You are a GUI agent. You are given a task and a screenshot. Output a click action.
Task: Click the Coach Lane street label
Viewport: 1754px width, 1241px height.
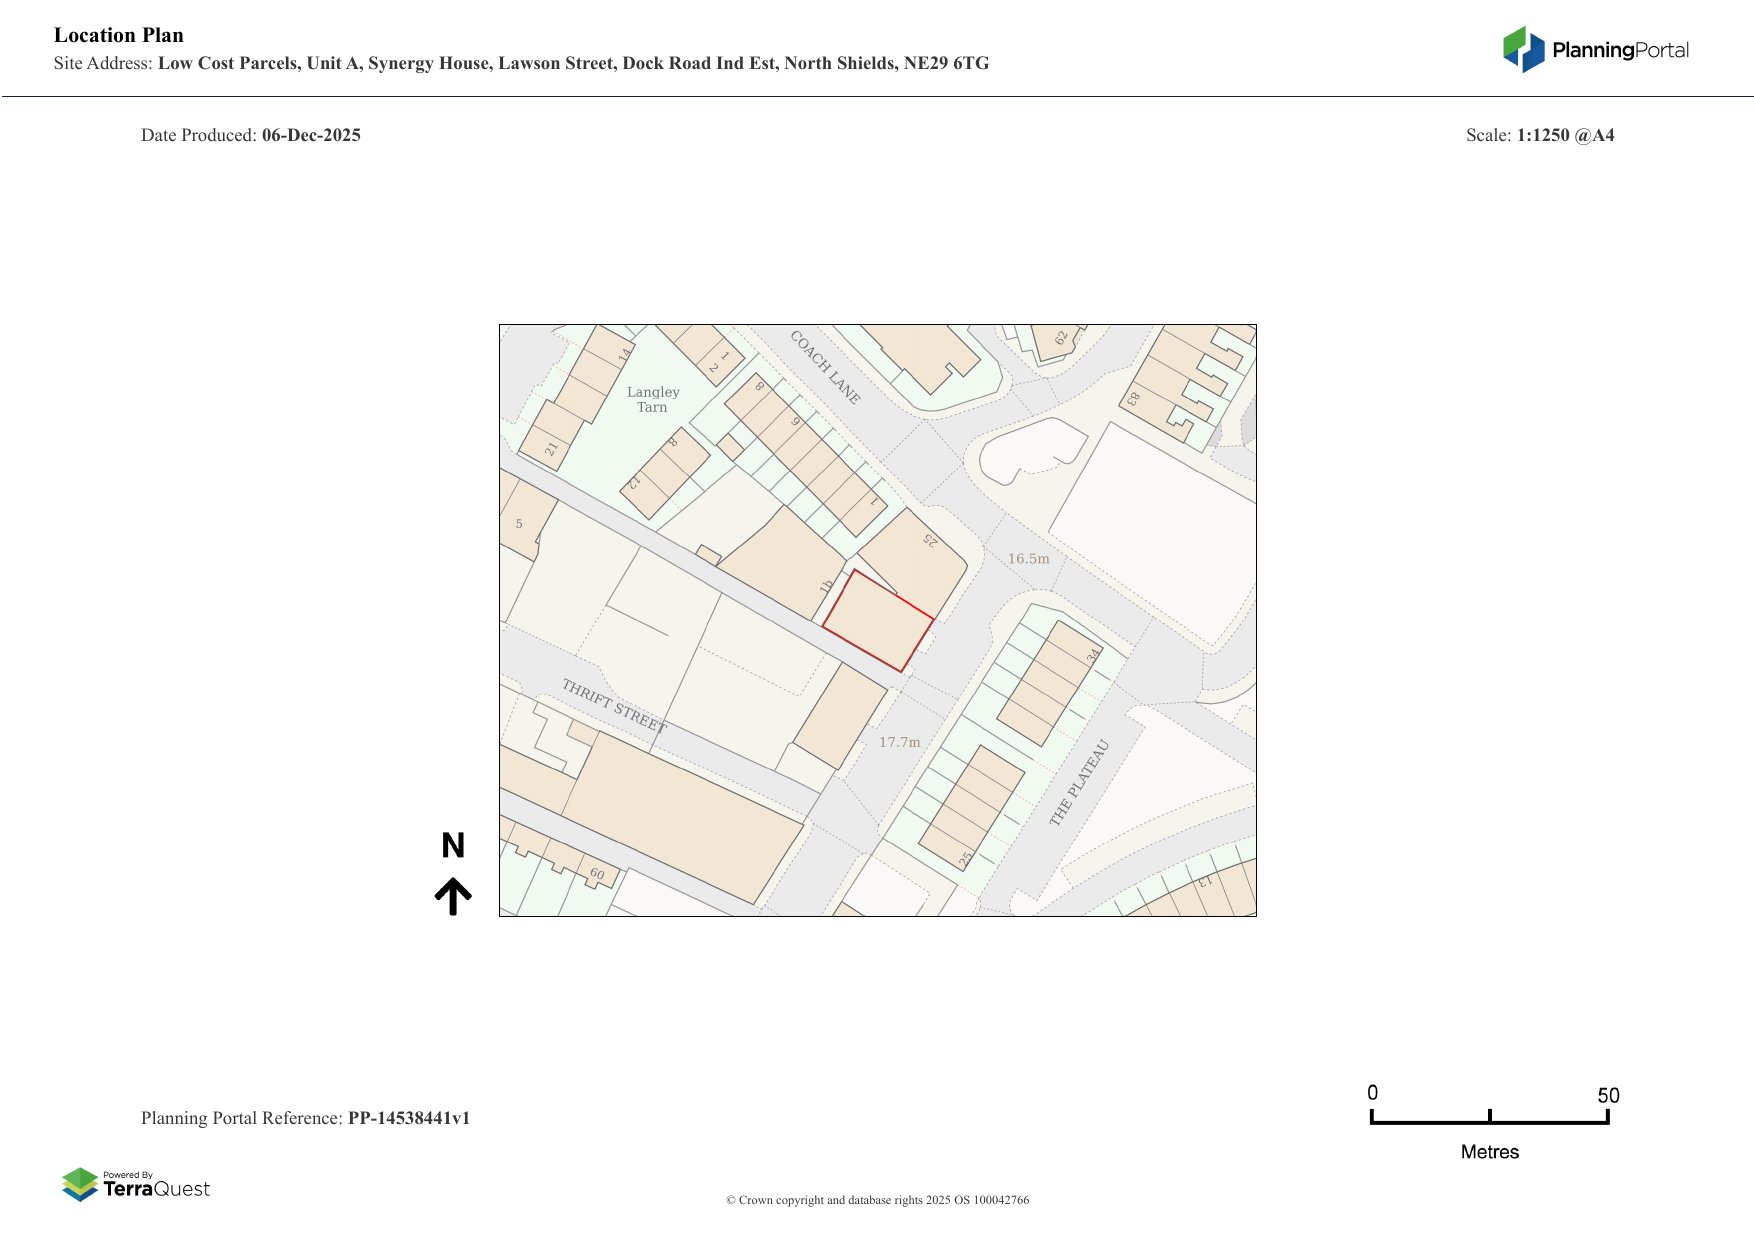pyautogui.click(x=825, y=366)
